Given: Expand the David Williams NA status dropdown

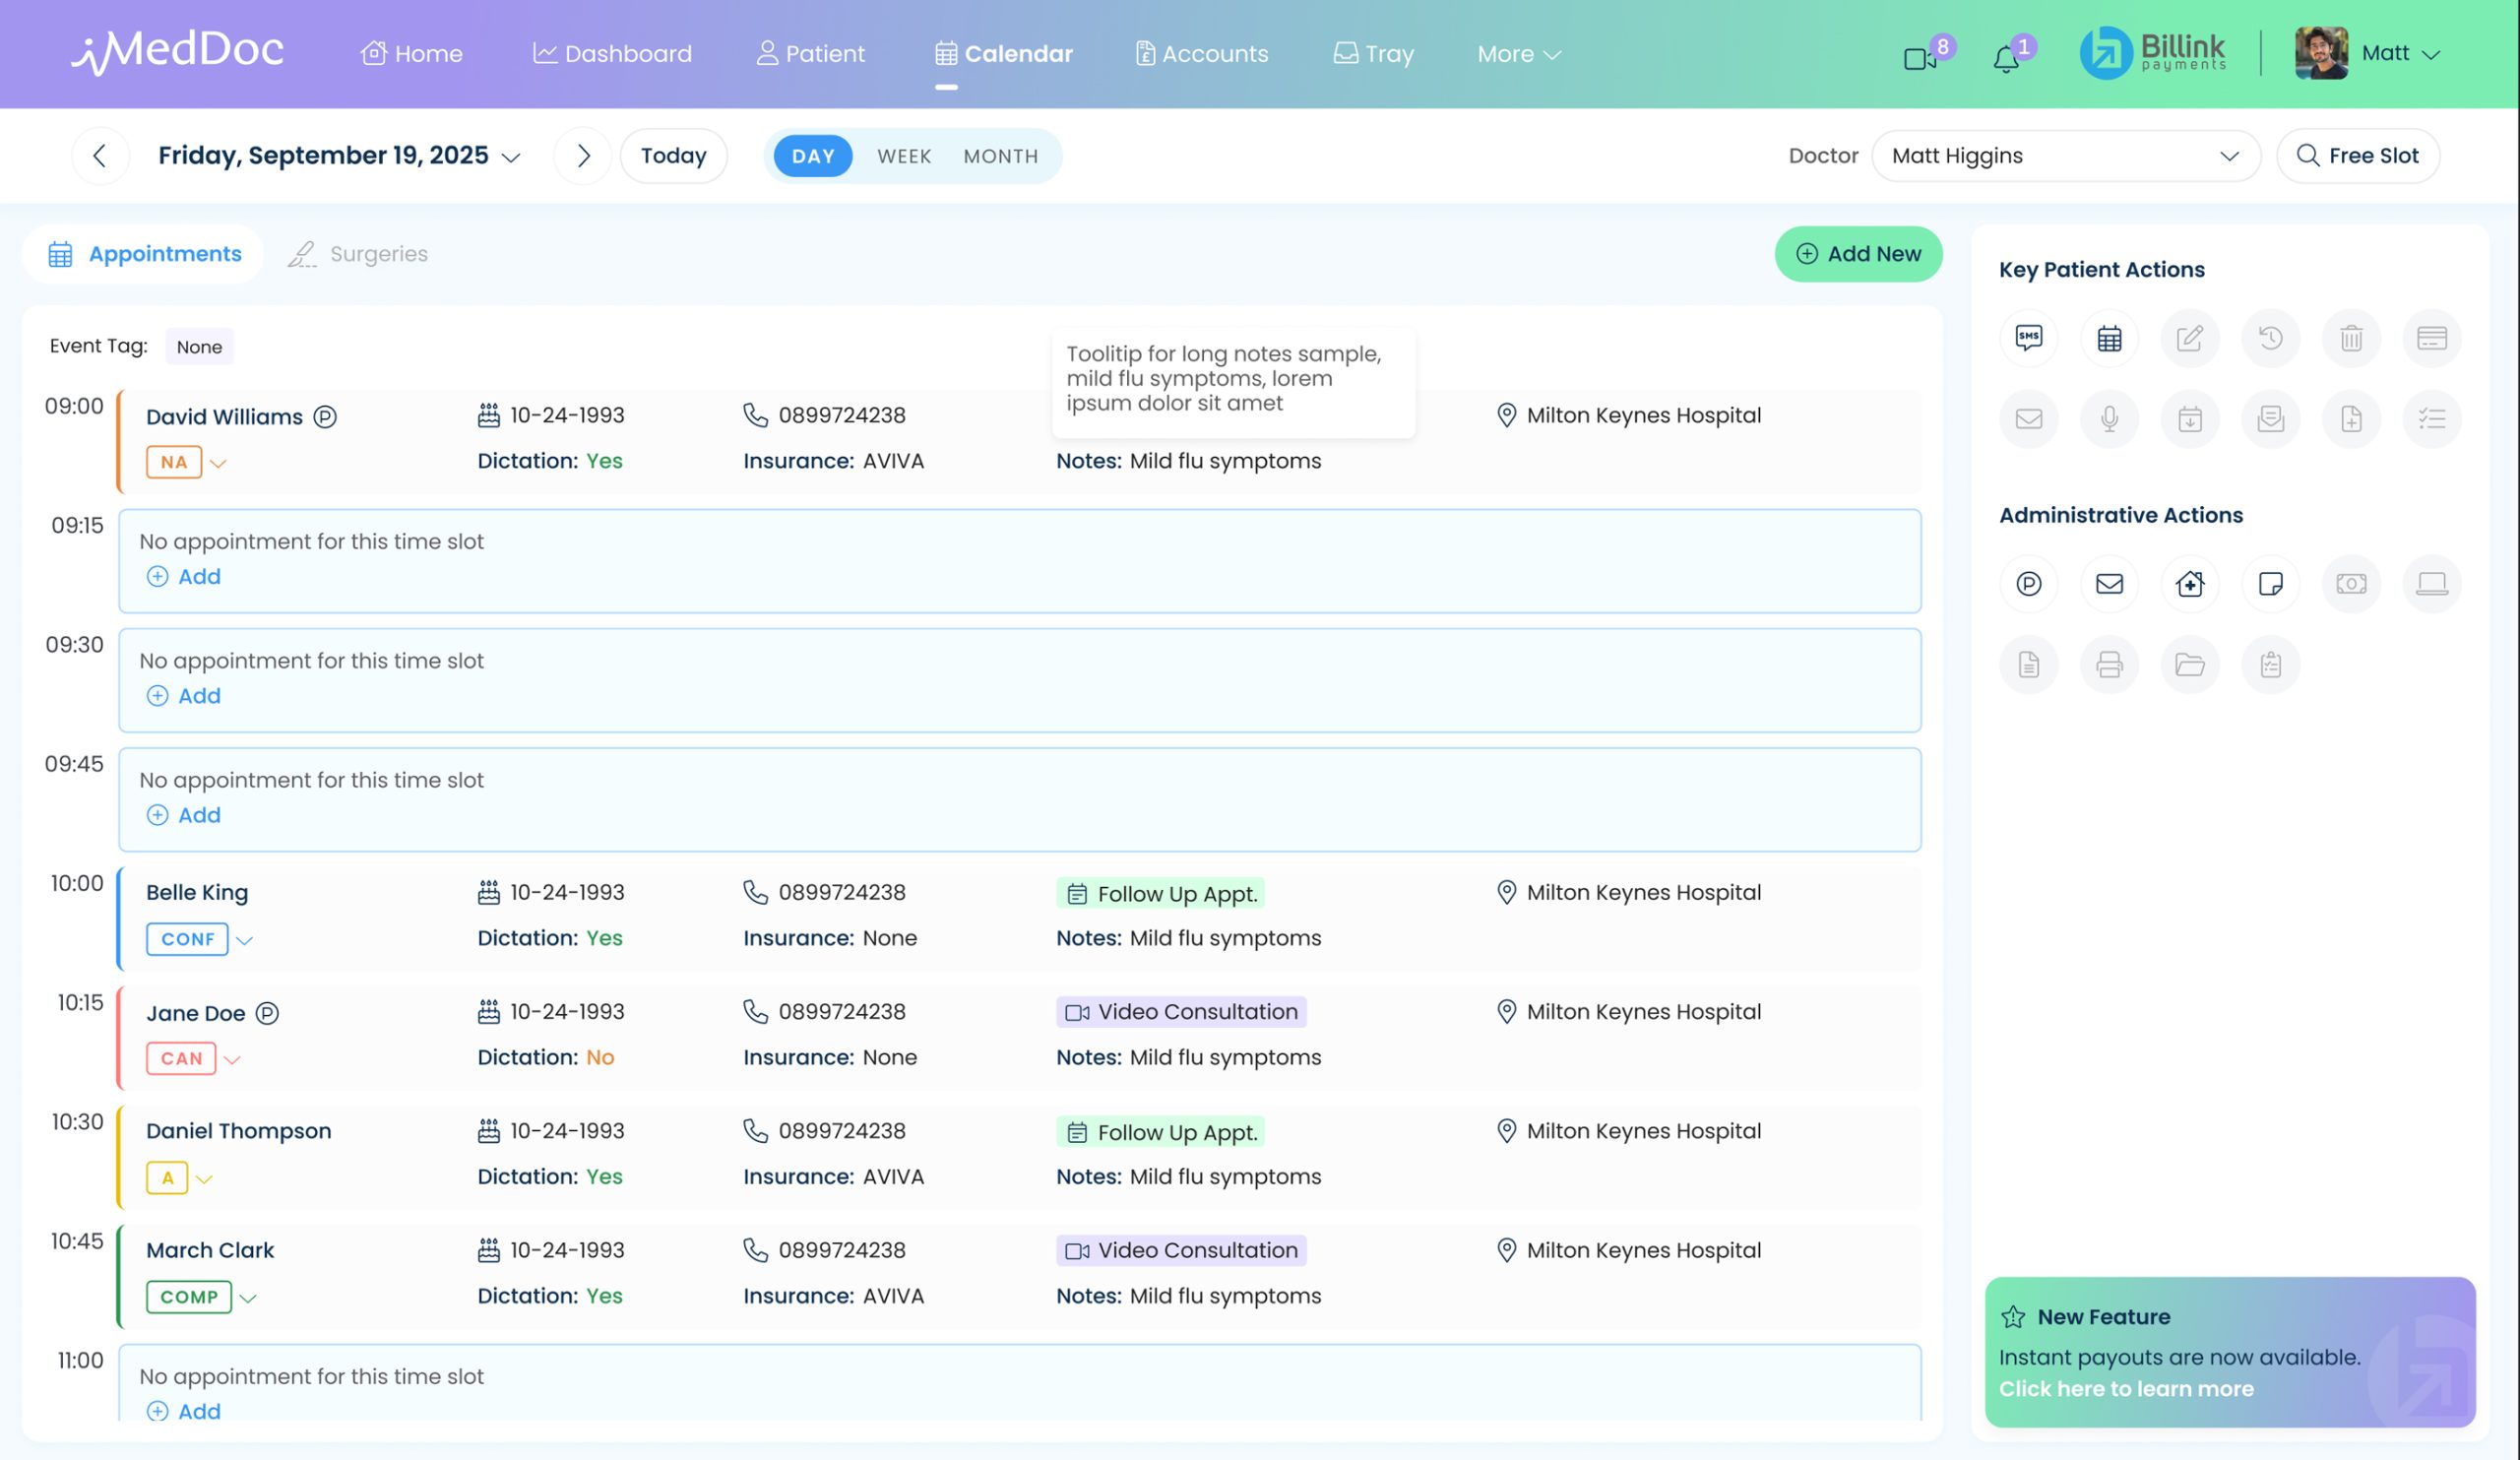Looking at the screenshot, I should point(218,462).
